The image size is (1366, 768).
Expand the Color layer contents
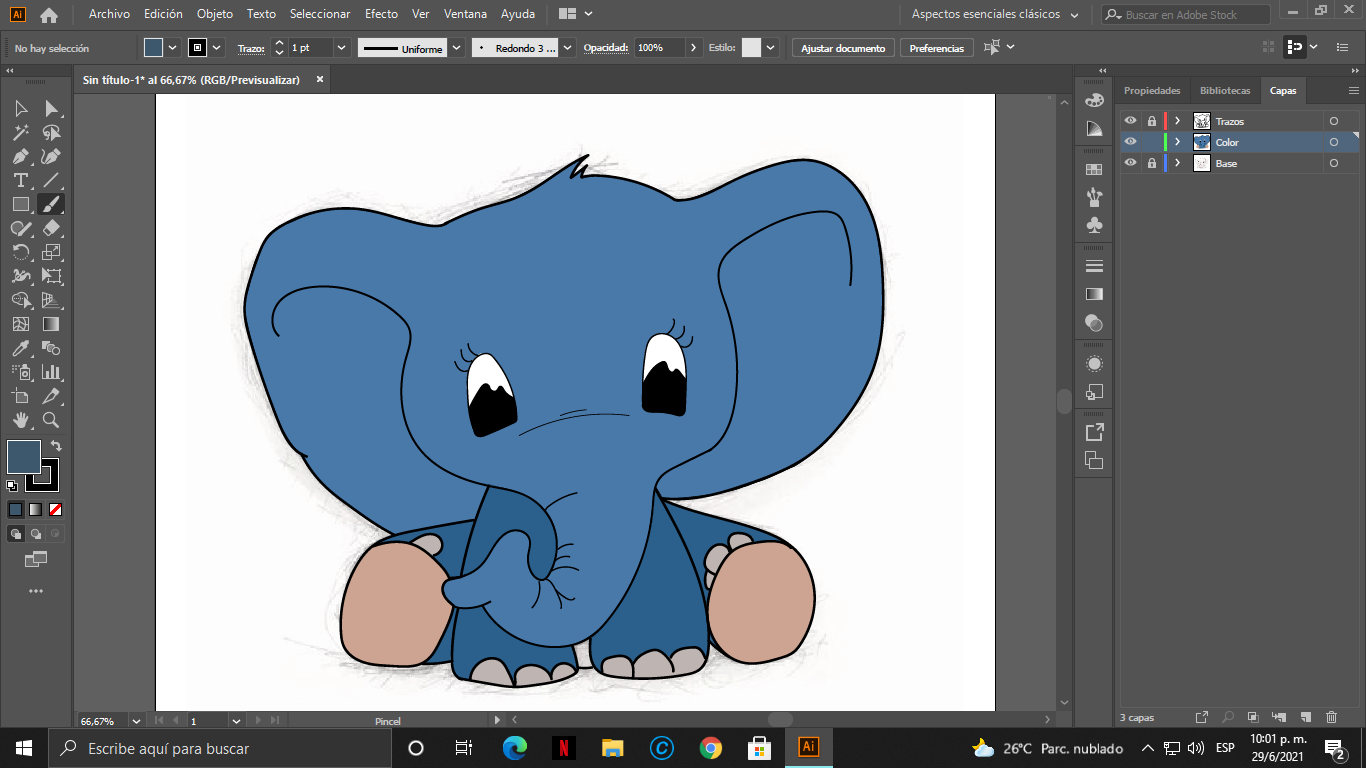1178,142
